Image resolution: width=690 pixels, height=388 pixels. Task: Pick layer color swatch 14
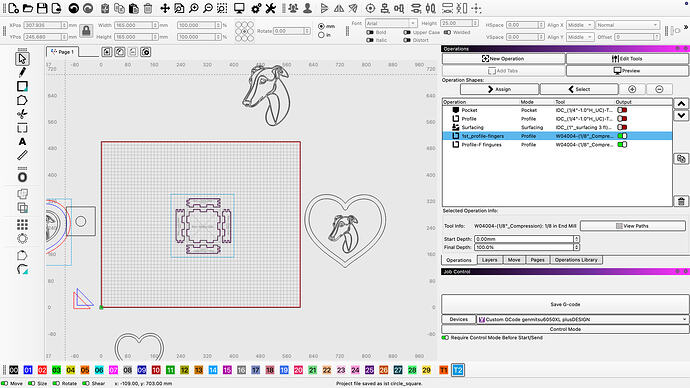[213, 370]
